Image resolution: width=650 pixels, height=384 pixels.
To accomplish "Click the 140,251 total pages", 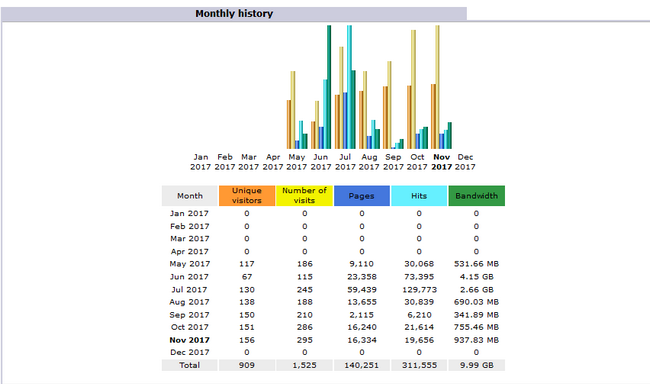I will click(361, 365).
